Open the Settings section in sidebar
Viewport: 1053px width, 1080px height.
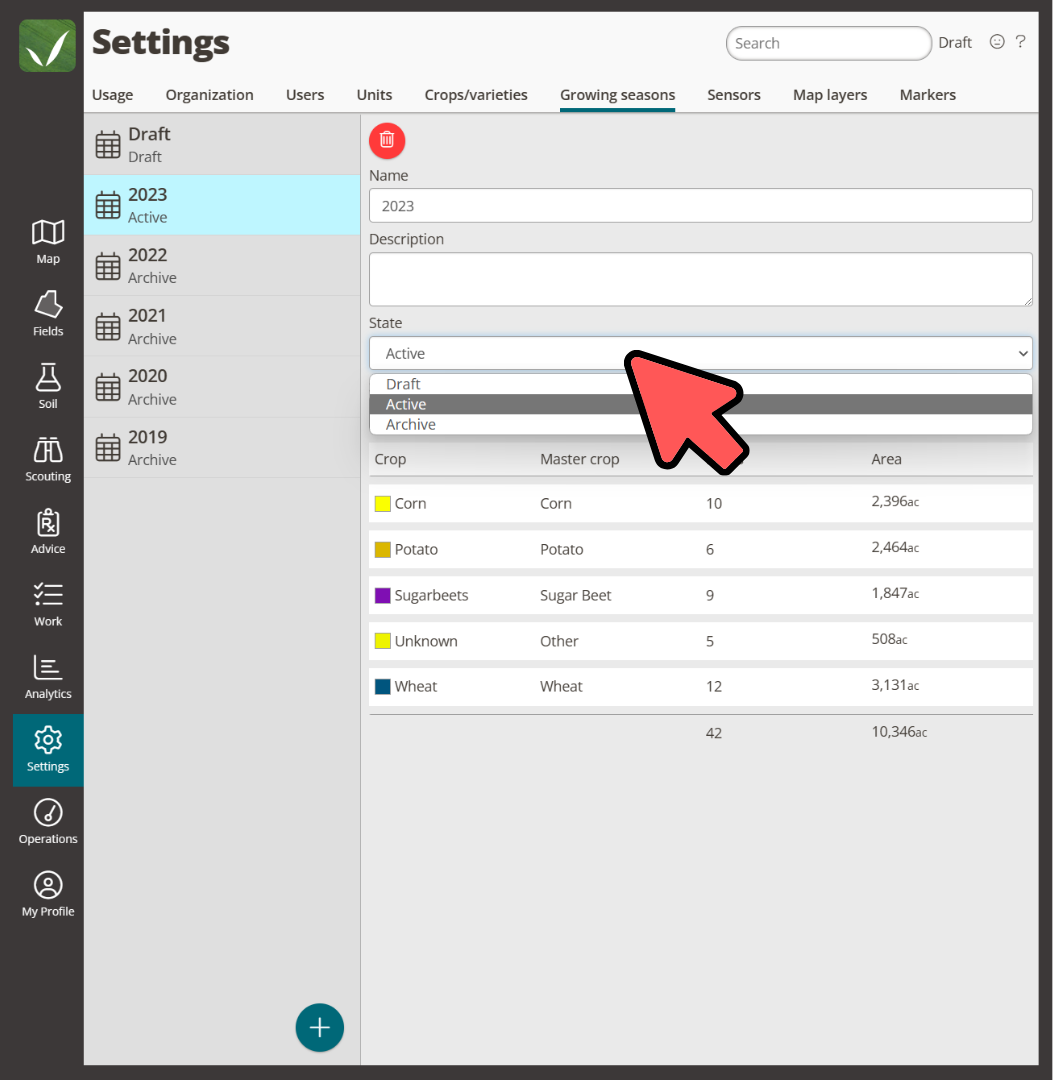coord(48,749)
